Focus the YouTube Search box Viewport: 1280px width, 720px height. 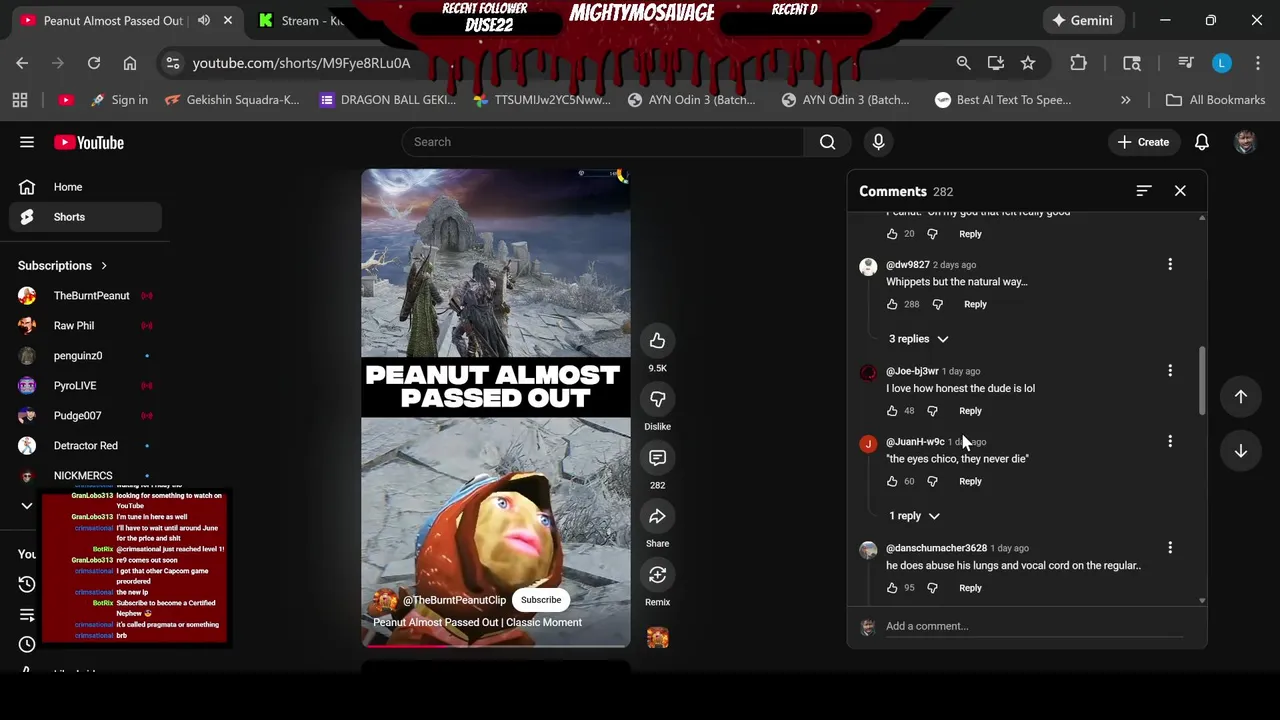603,142
